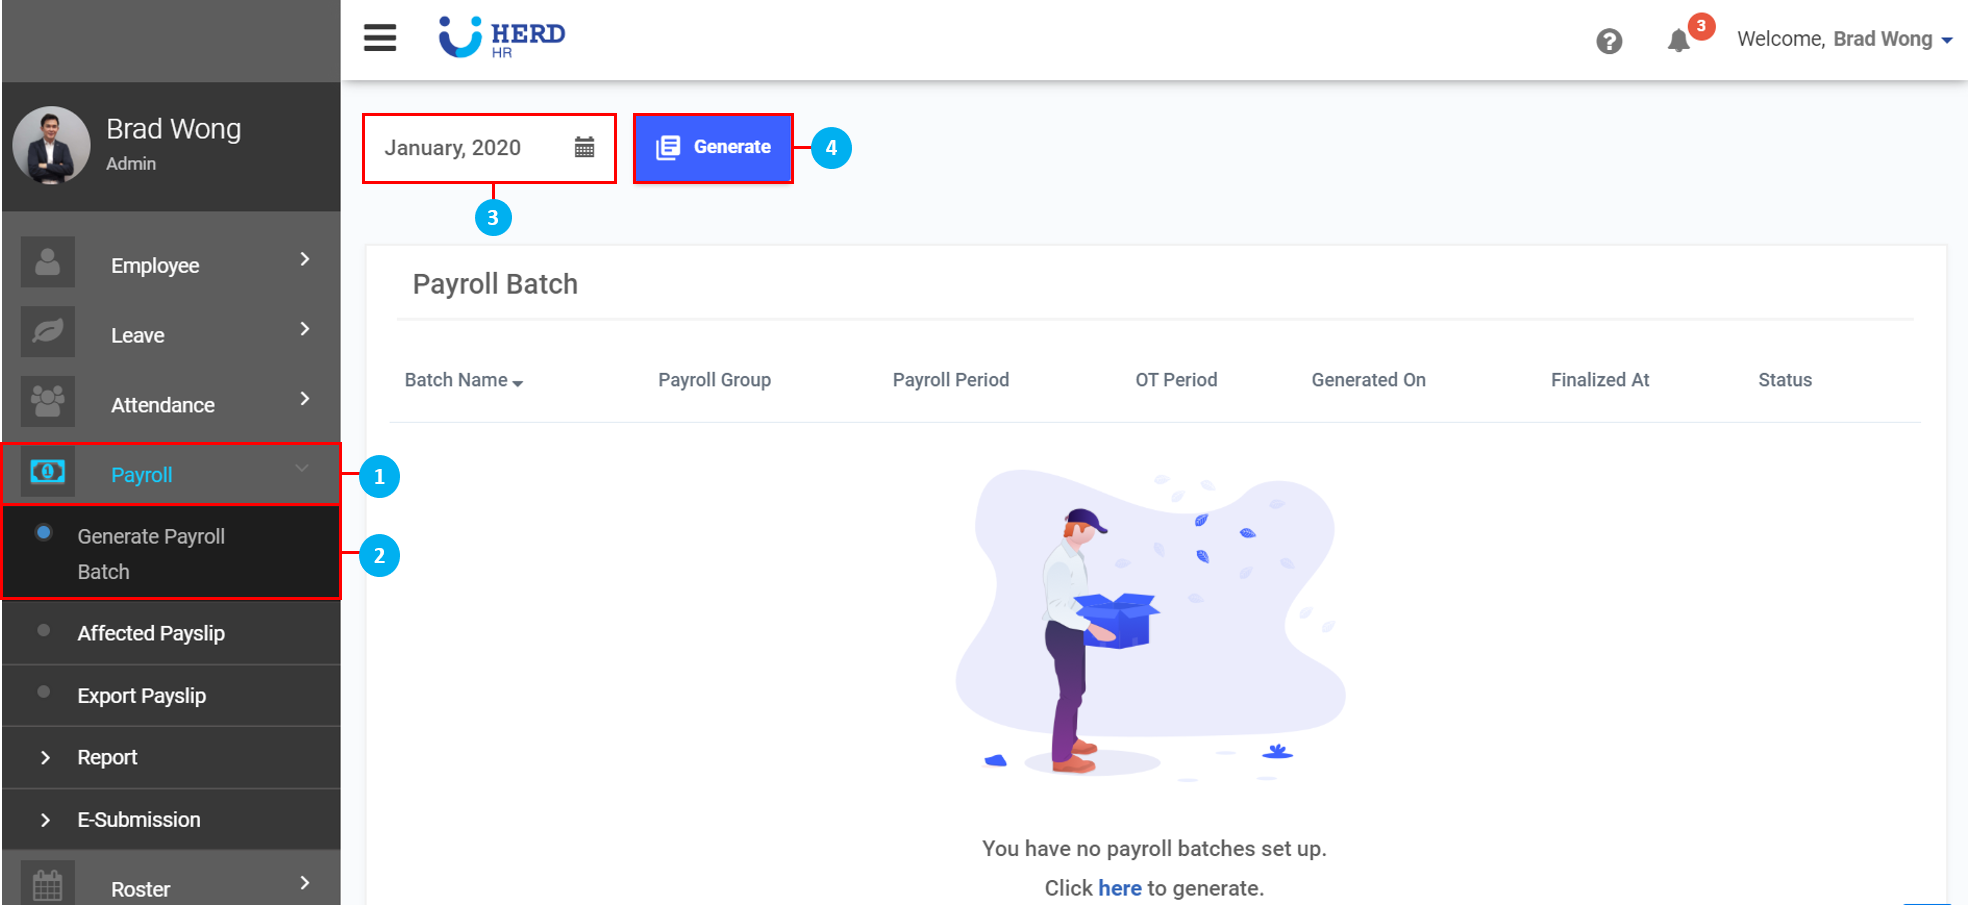Click the calendar icon in the date field

coord(585,148)
